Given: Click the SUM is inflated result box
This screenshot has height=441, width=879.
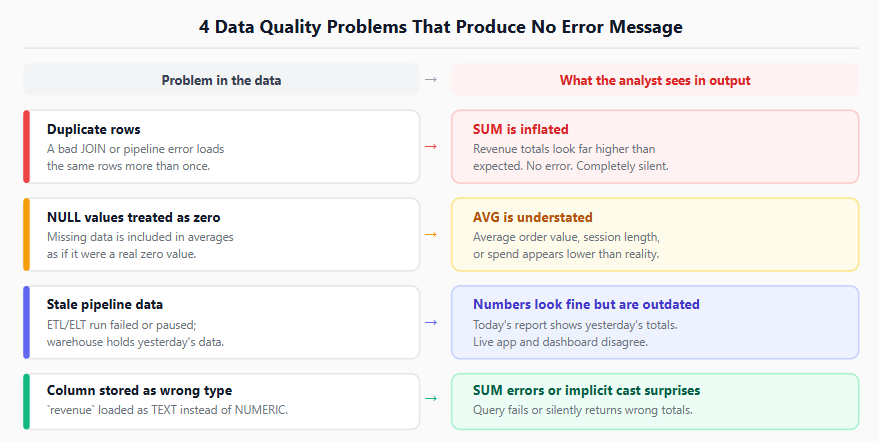Looking at the screenshot, I should pyautogui.click(x=655, y=147).
